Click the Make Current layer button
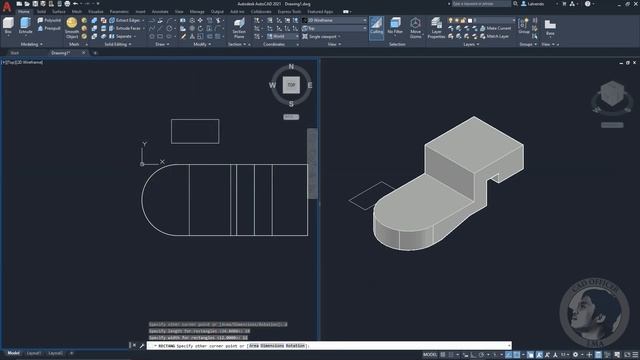Viewport: 640px width, 360px height. point(495,28)
